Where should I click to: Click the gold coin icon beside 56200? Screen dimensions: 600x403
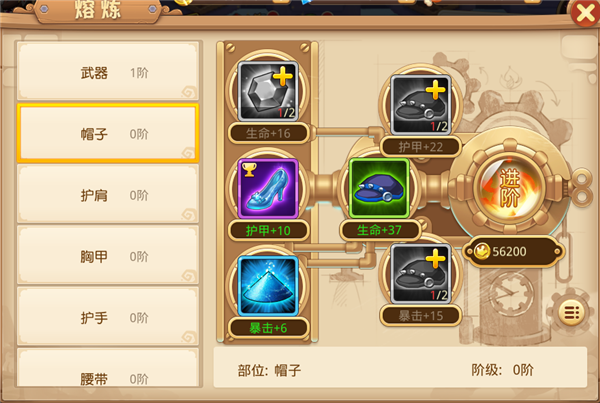[x=482, y=251]
